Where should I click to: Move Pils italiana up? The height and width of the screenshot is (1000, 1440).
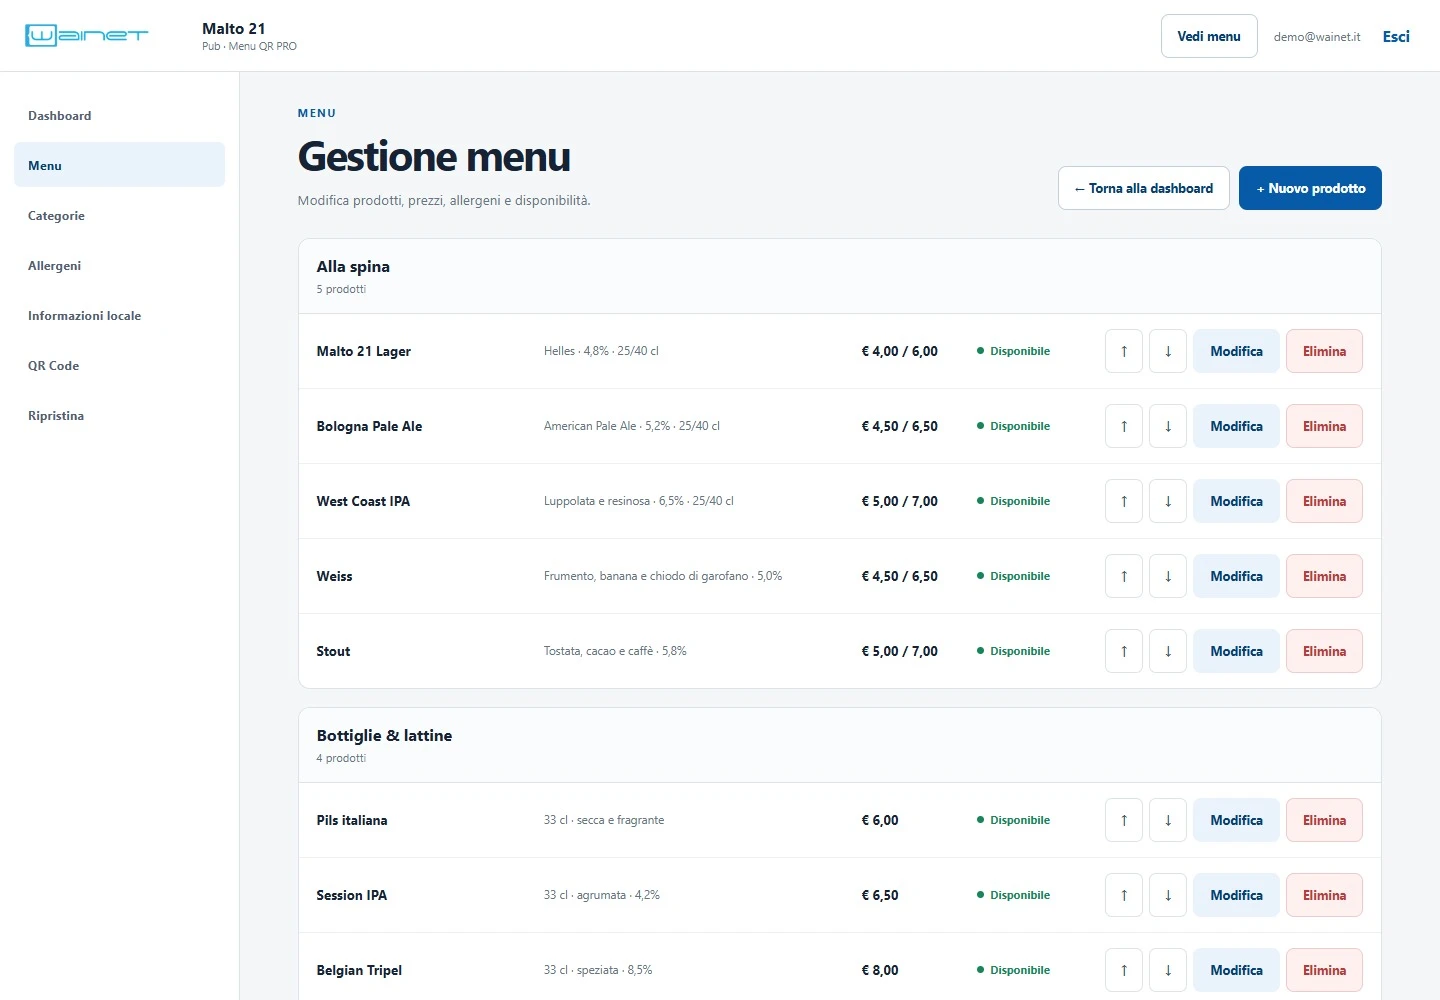[x=1124, y=820]
